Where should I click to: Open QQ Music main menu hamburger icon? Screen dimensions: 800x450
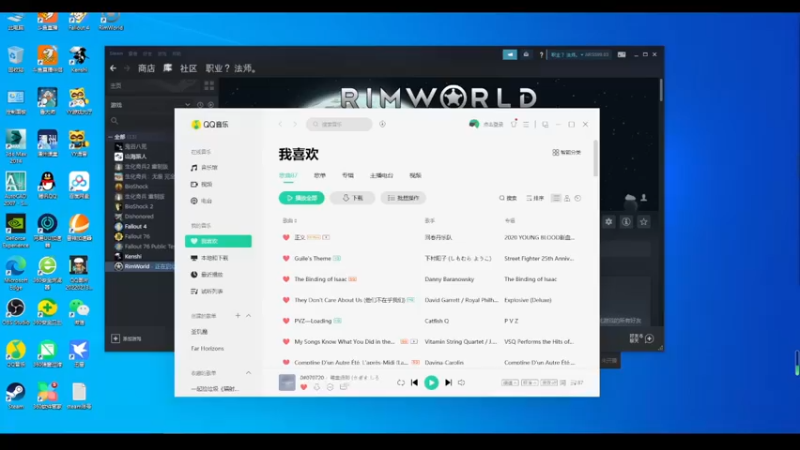(526, 124)
